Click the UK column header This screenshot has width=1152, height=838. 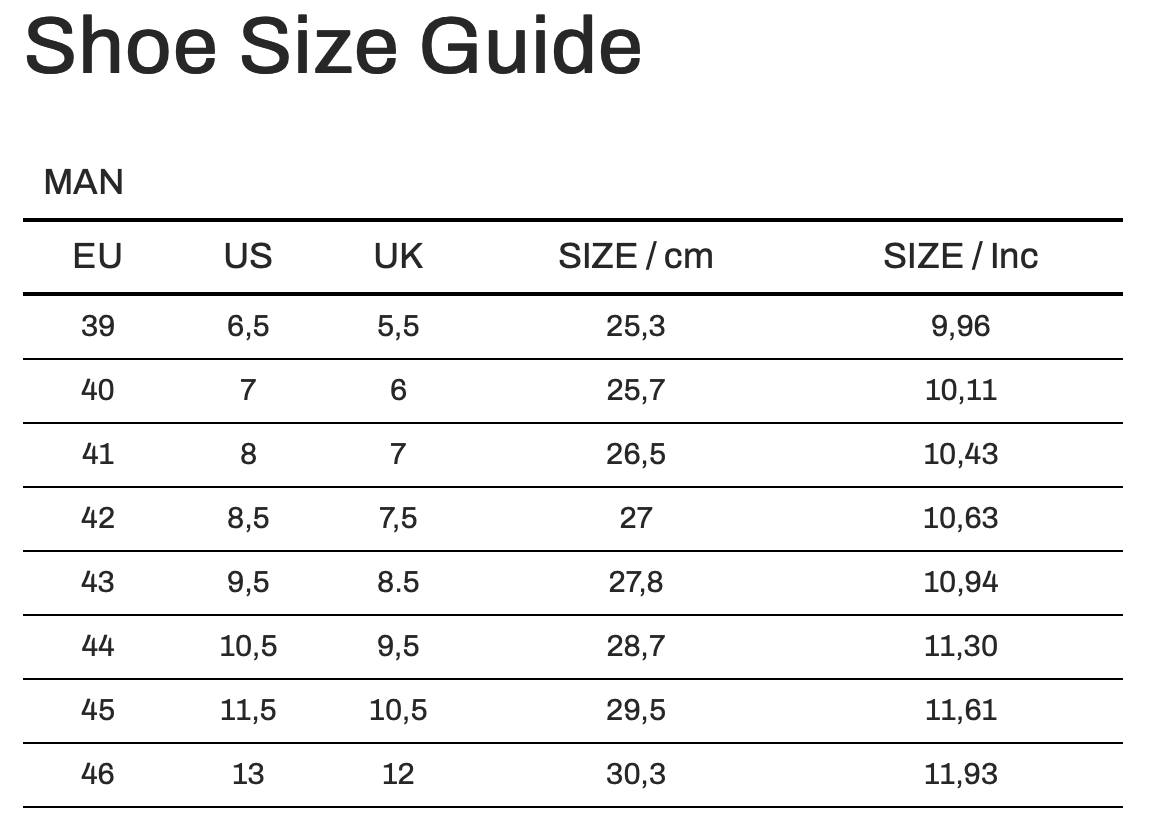(398, 256)
